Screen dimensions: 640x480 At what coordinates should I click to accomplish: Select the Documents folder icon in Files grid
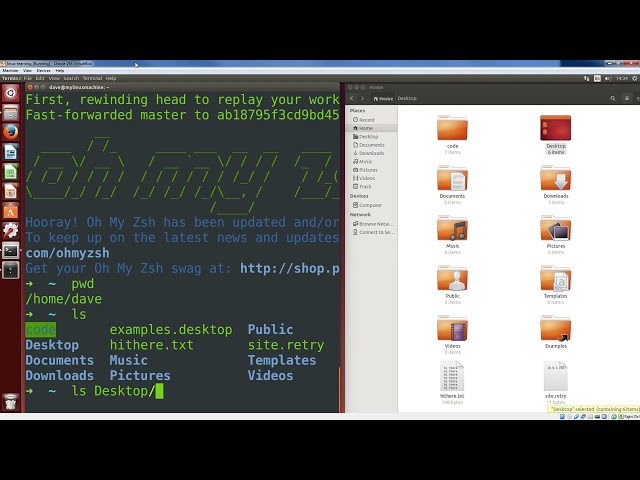(452, 178)
